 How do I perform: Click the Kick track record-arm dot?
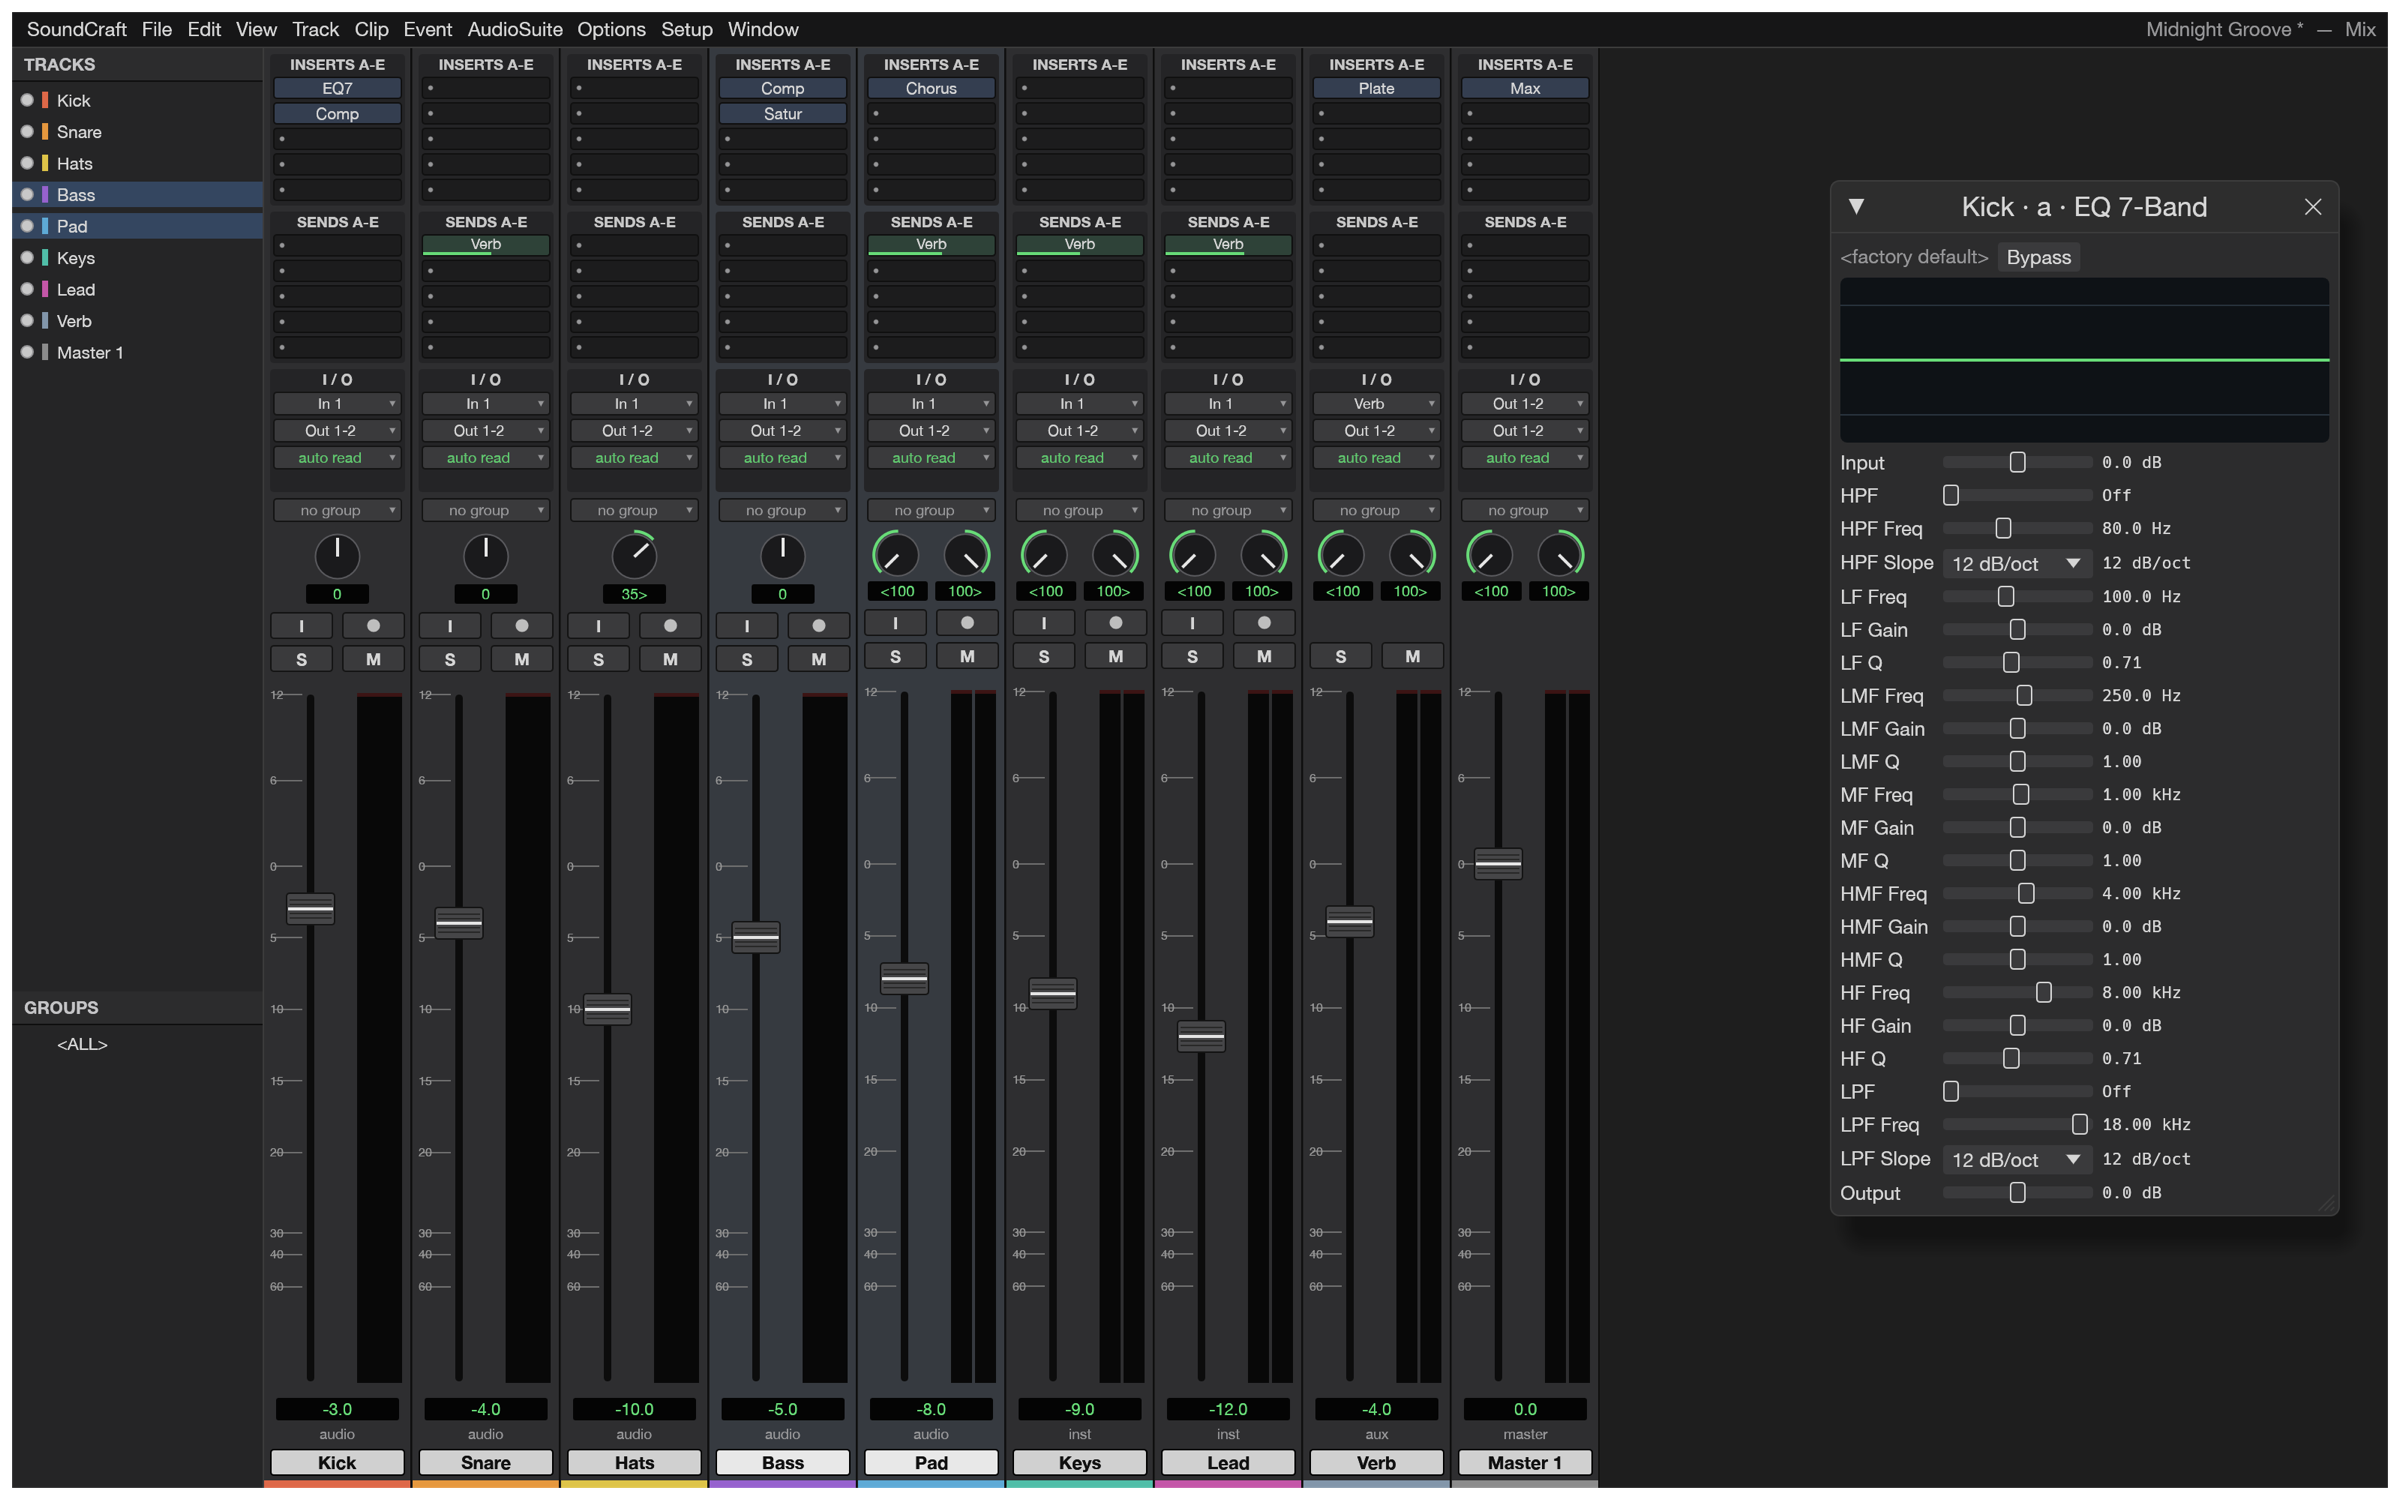(373, 626)
